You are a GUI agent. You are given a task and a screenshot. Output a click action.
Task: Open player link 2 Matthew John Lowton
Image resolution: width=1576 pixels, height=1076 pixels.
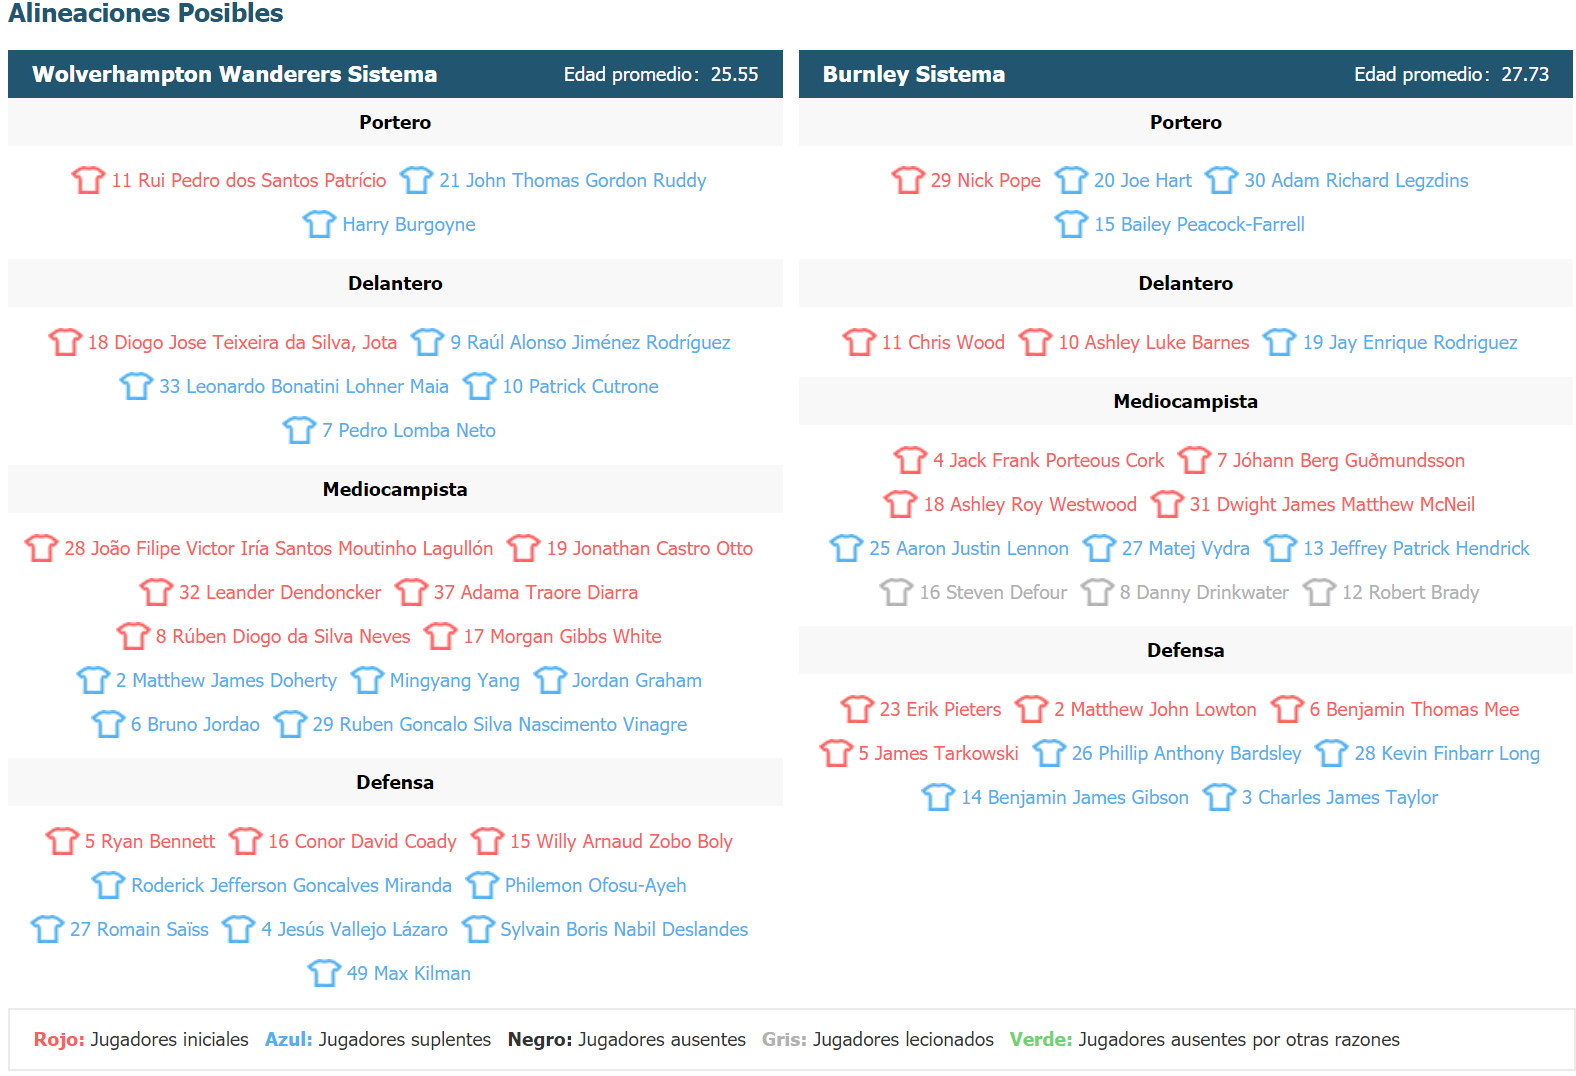coord(1155,709)
